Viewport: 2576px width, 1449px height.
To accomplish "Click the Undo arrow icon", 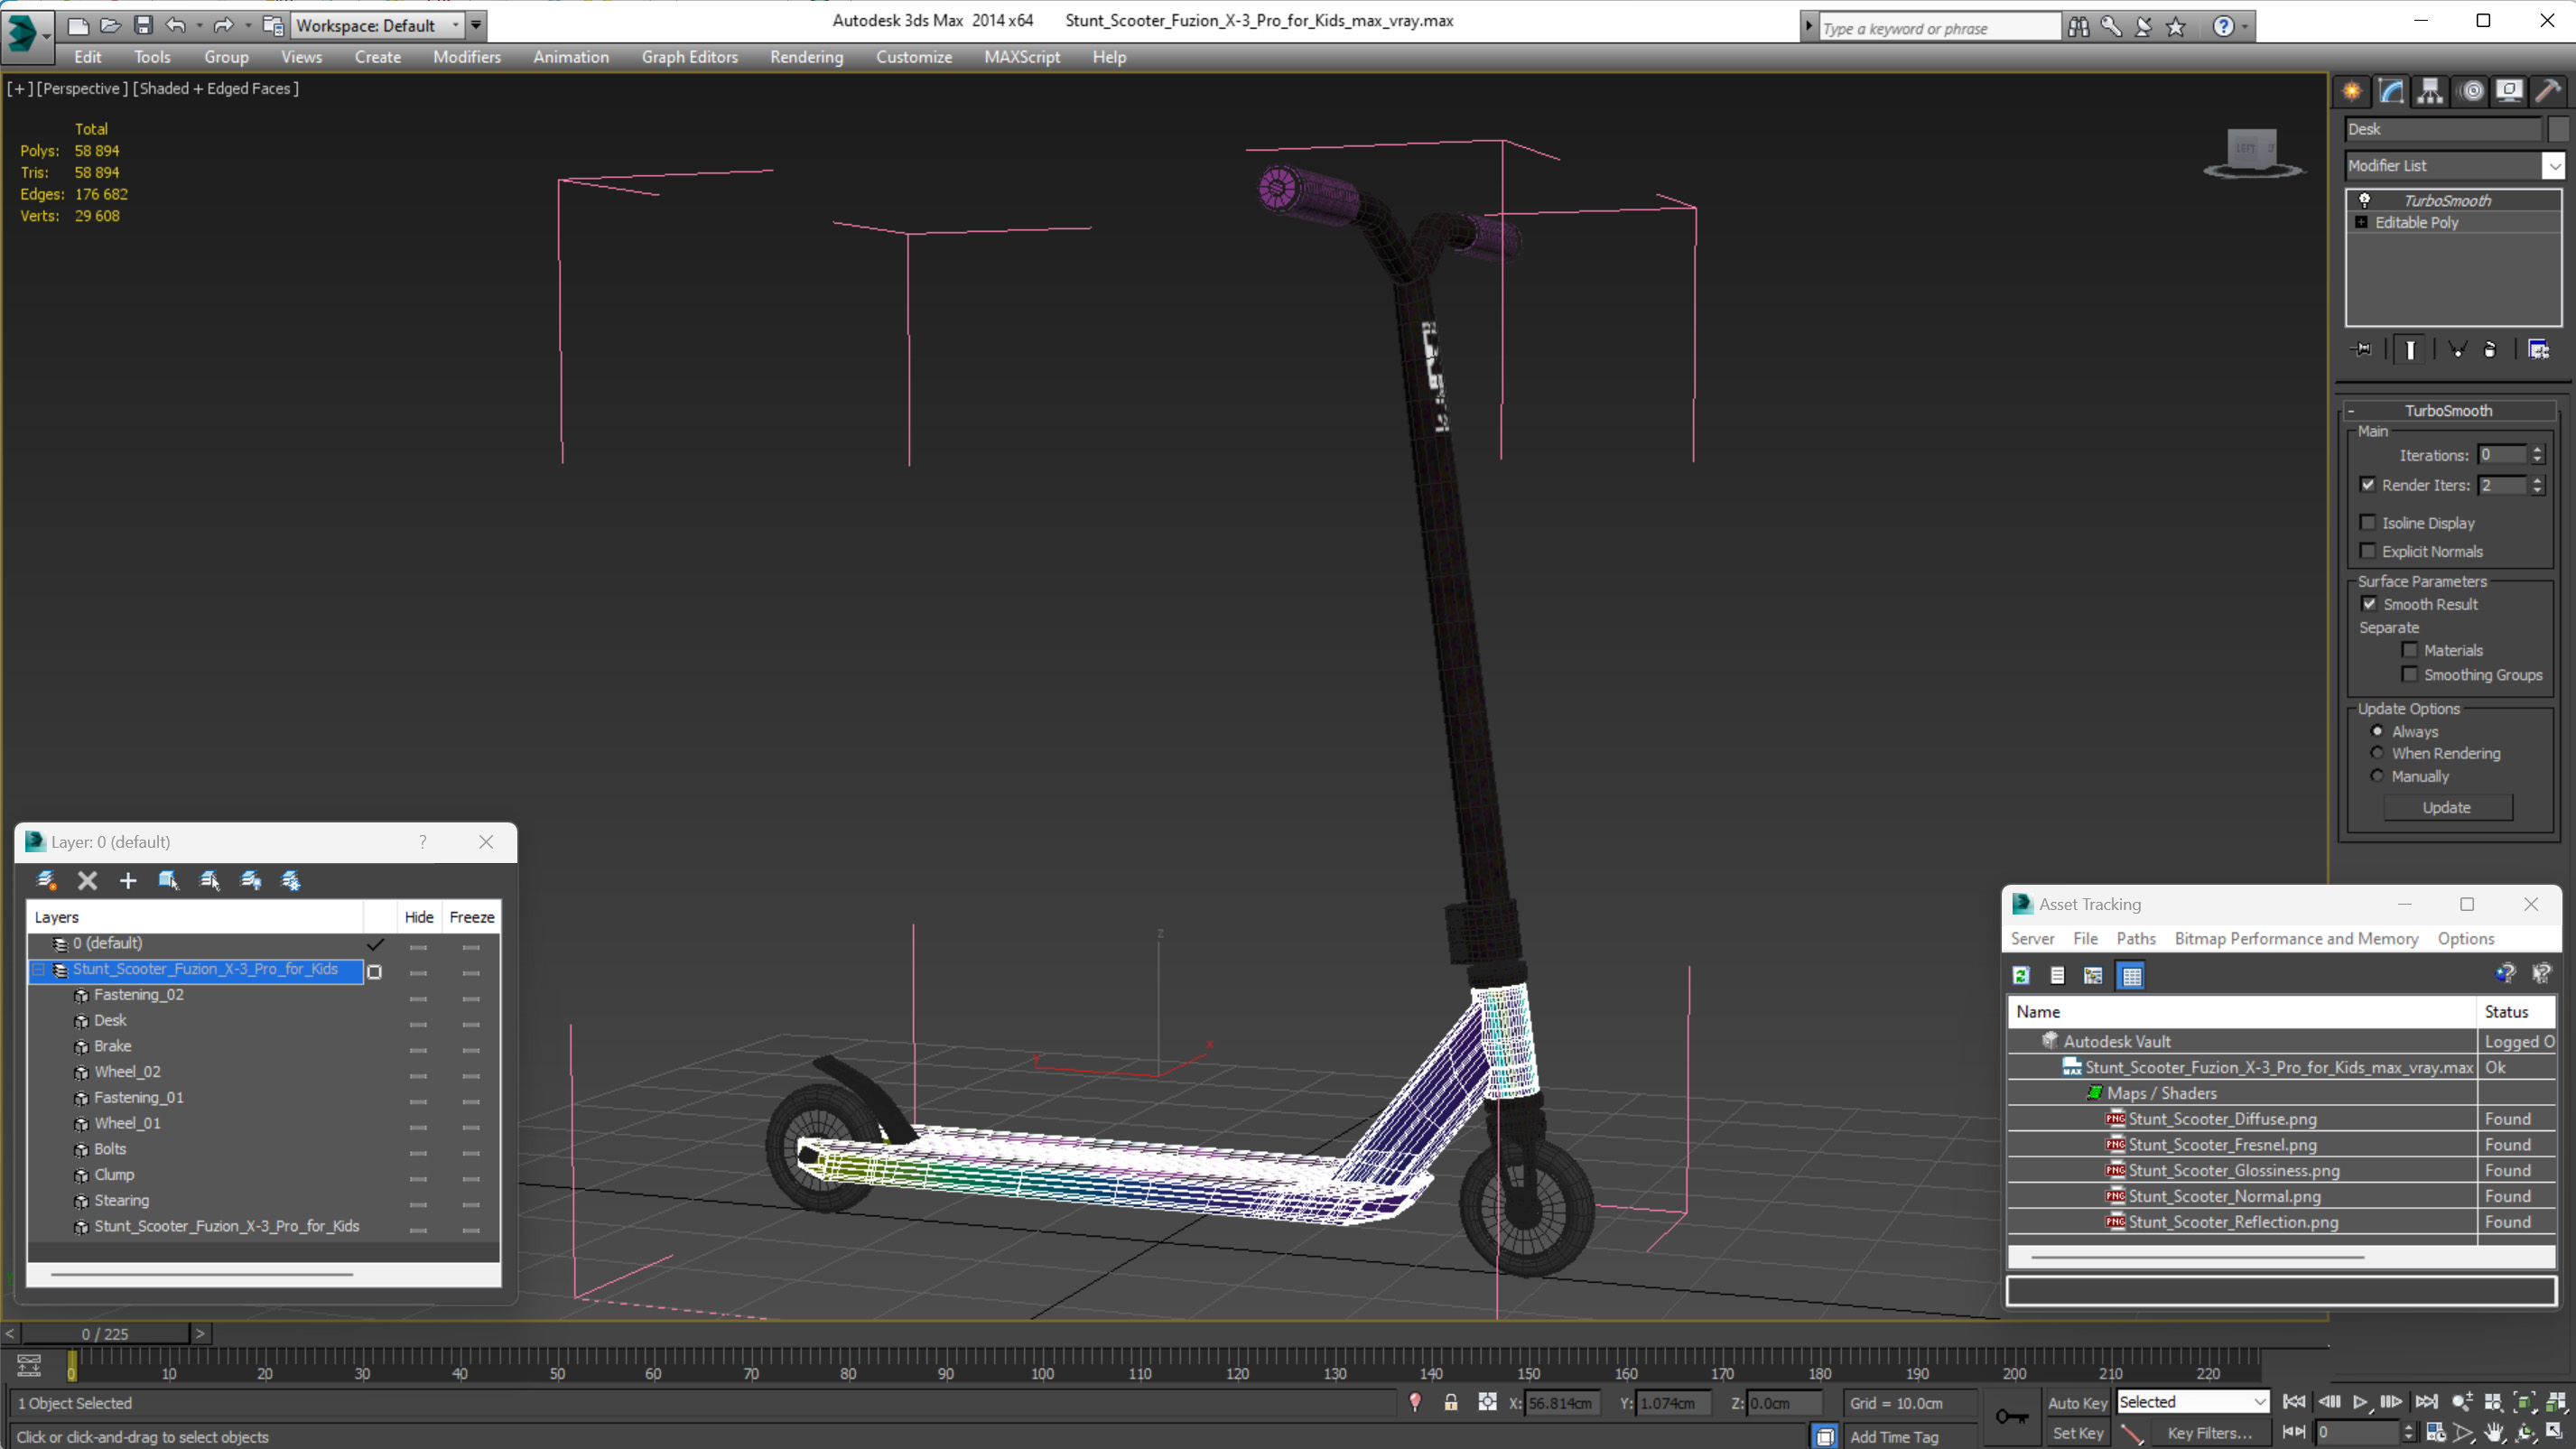I will [x=175, y=25].
